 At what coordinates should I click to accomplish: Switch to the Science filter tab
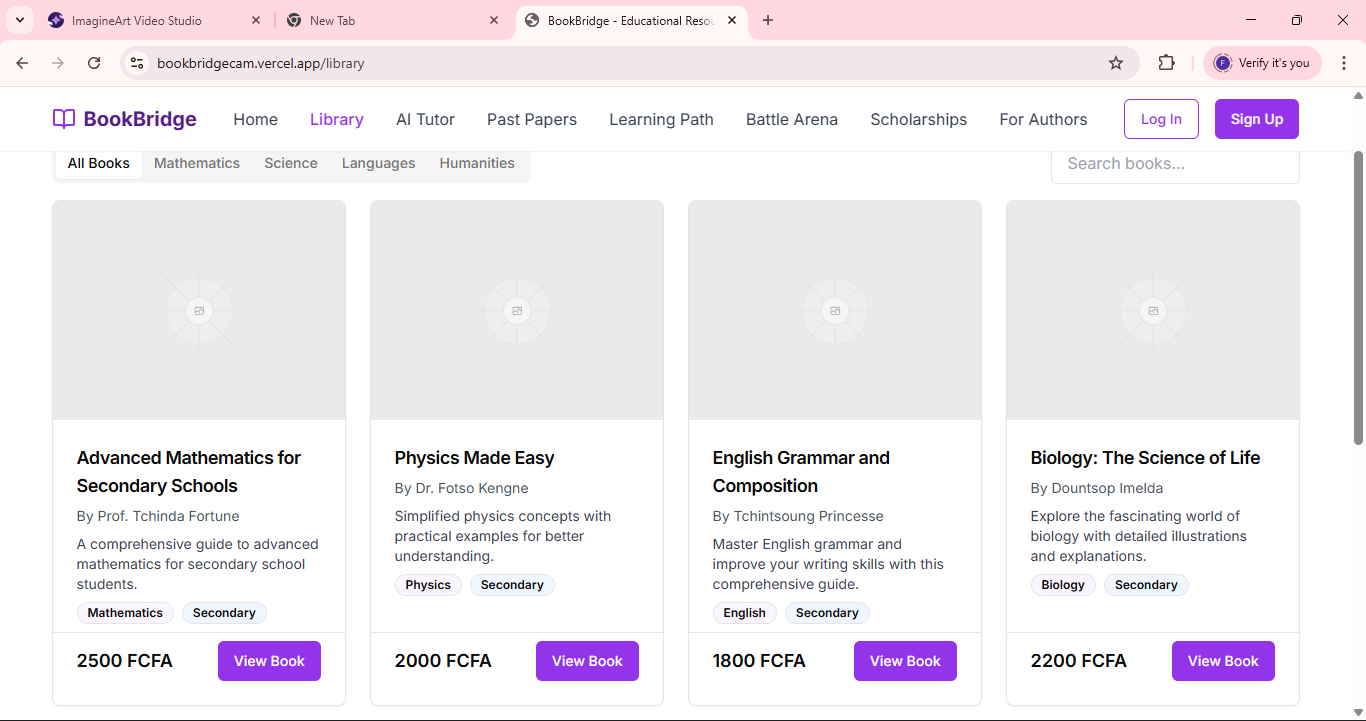pyautogui.click(x=291, y=163)
